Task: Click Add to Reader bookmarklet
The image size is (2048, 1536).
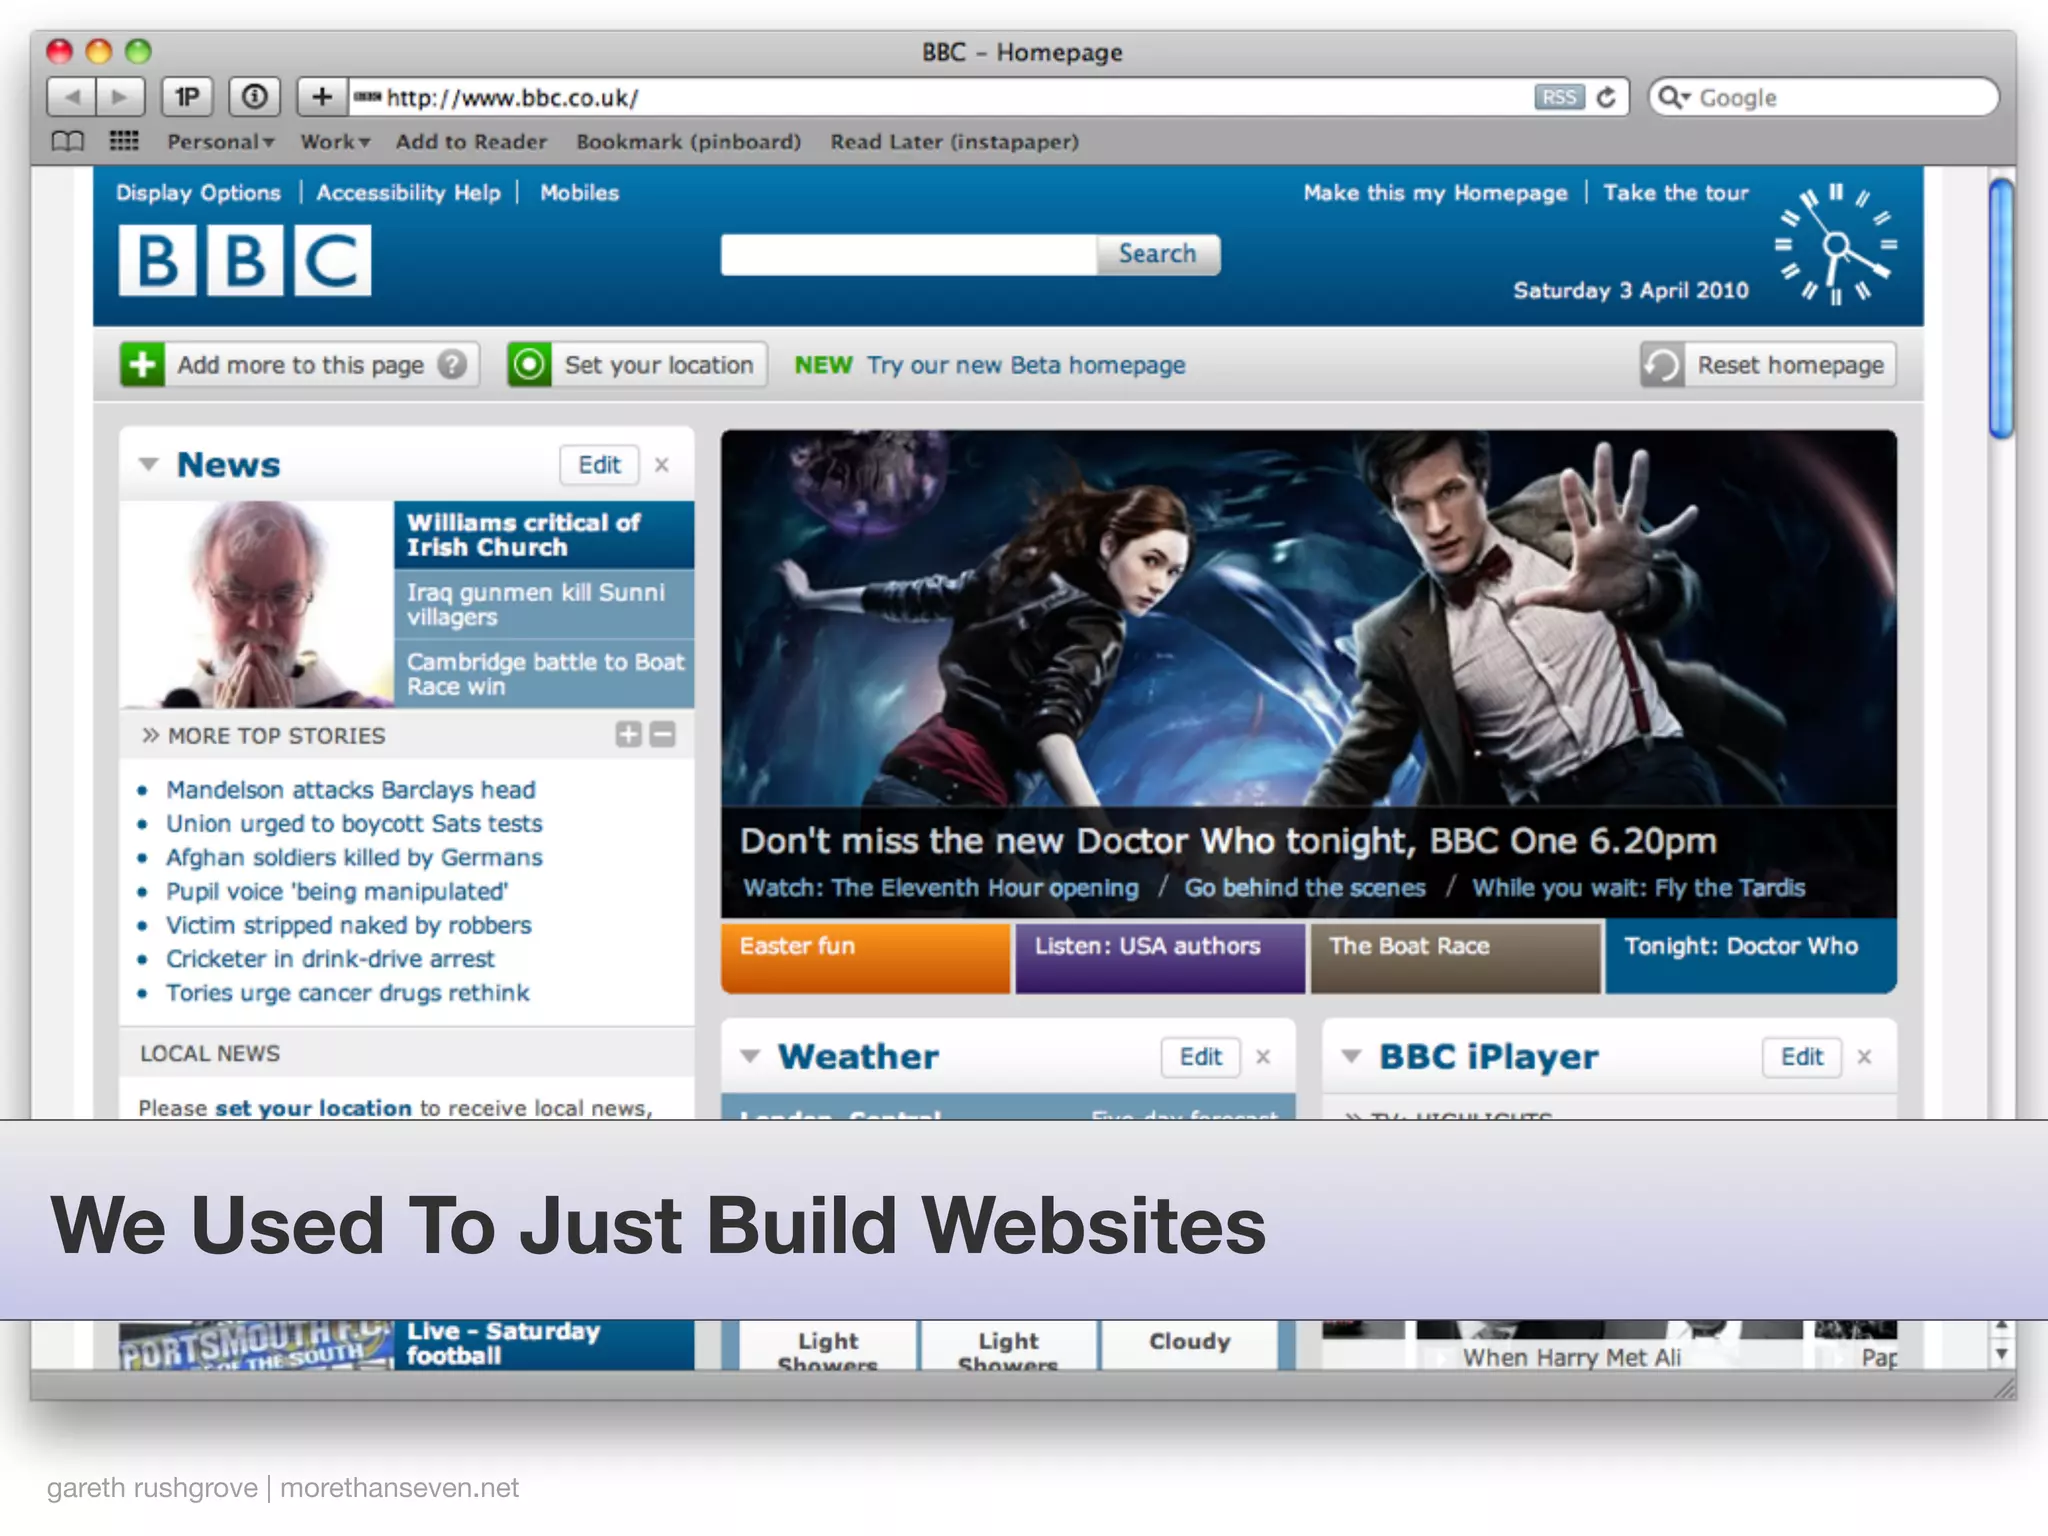Action: [471, 142]
